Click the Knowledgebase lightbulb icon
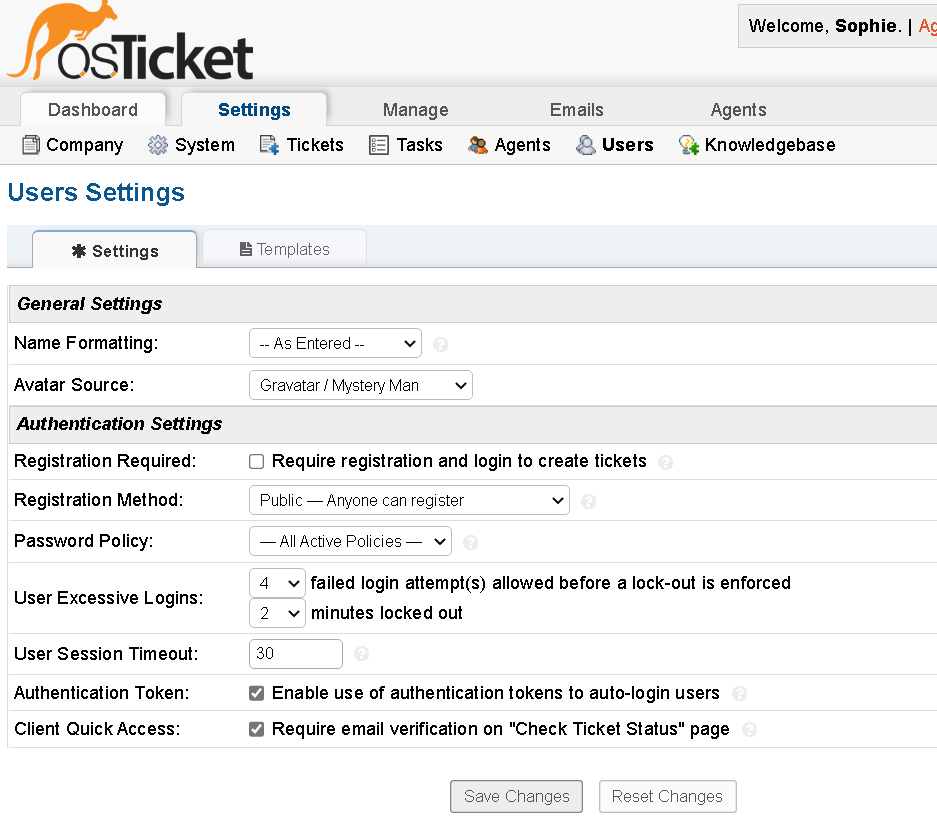Image resolution: width=937 pixels, height=829 pixels. click(688, 145)
